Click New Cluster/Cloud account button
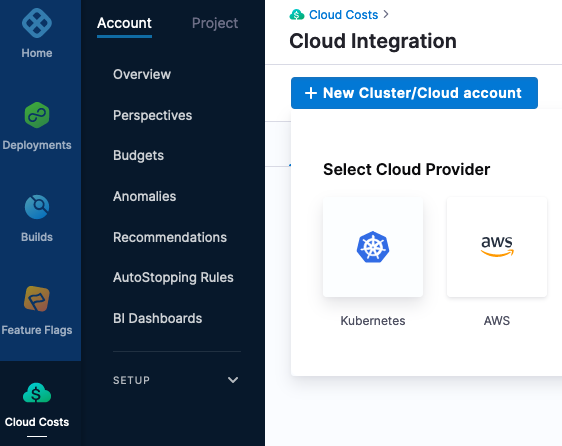Viewport: 562px width, 446px height. pos(414,93)
